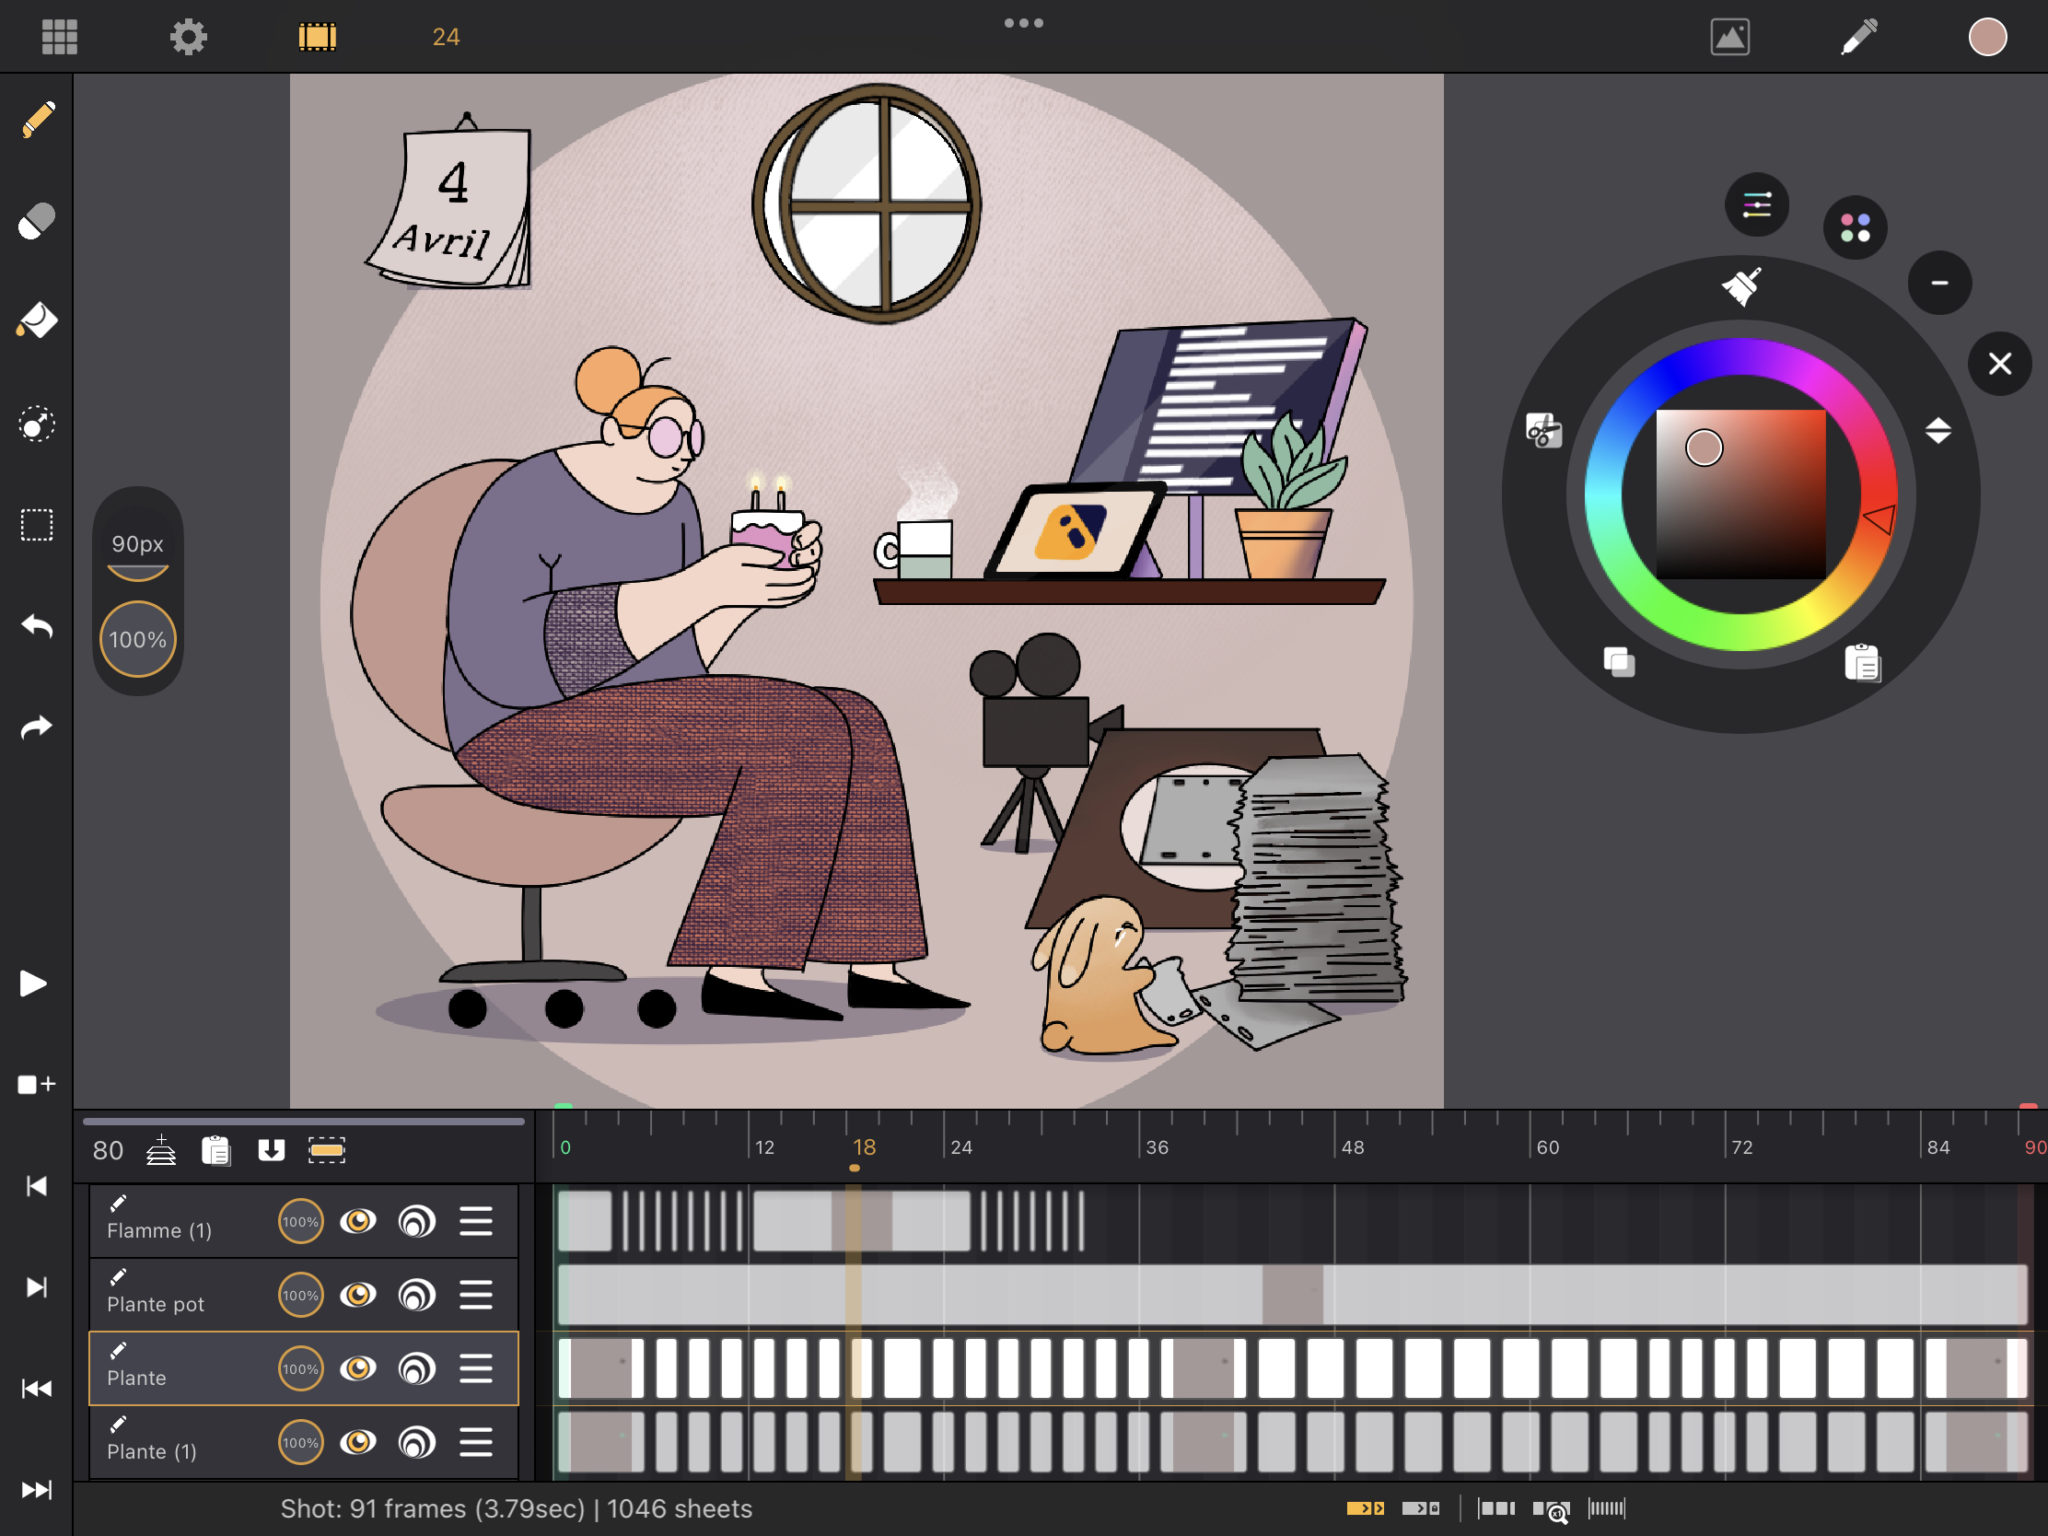Image resolution: width=2048 pixels, height=1536 pixels.
Task: Pick the current color swatch circle
Action: tap(1987, 37)
